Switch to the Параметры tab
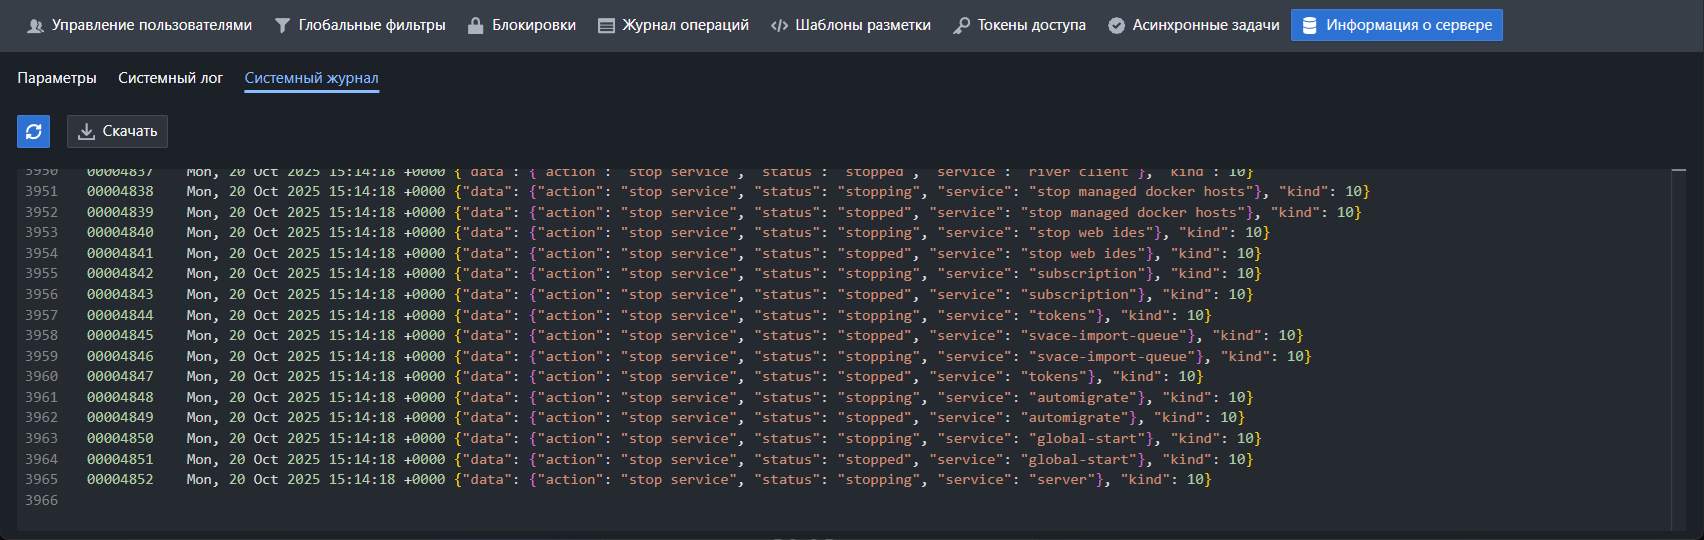Screen dimensions: 1704x540 pyautogui.click(x=57, y=78)
